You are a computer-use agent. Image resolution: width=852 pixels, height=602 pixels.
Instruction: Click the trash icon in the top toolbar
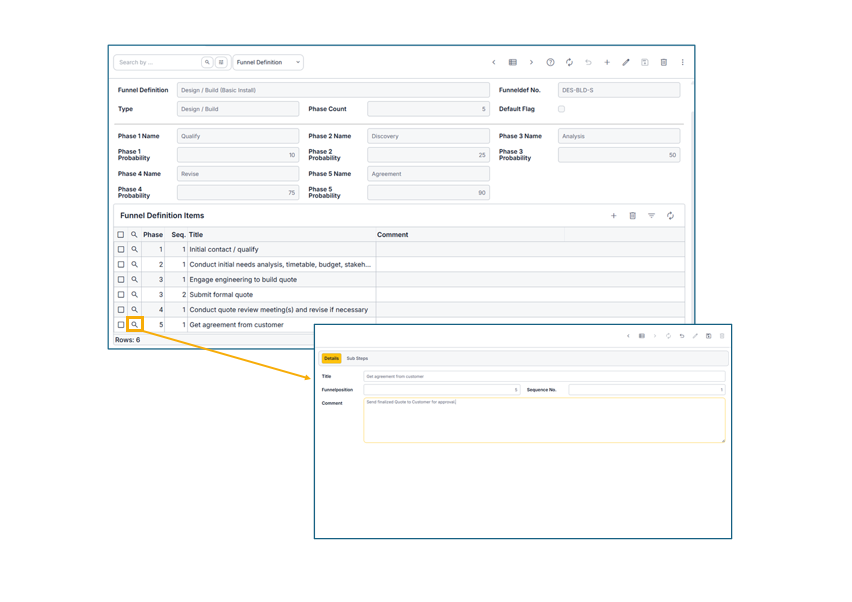(664, 62)
